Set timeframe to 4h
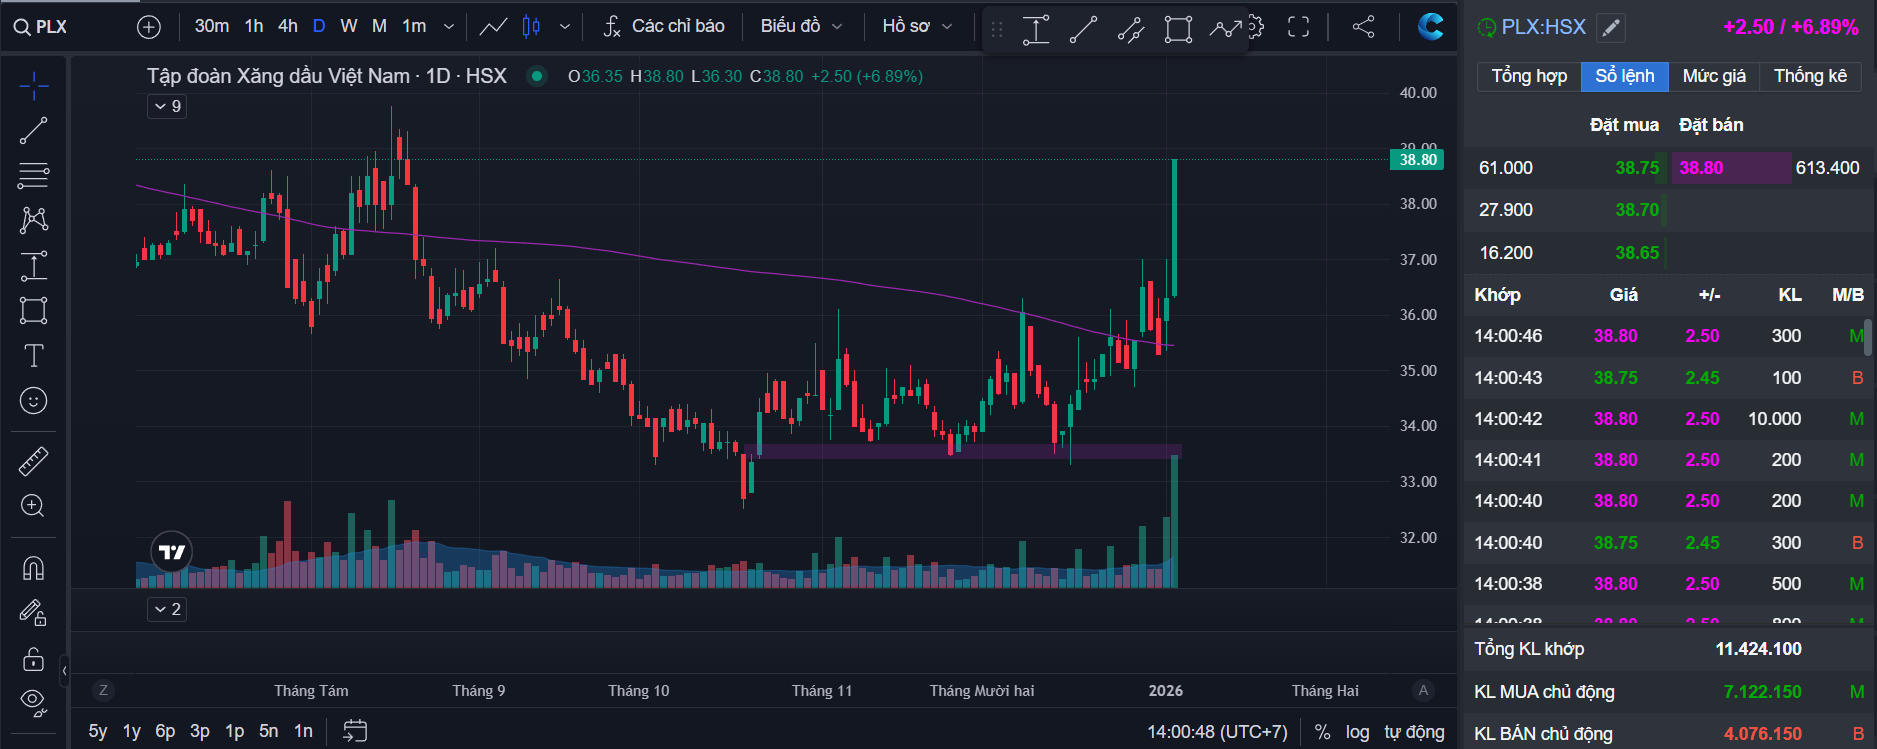Viewport: 1877px width, 749px height. (x=288, y=26)
